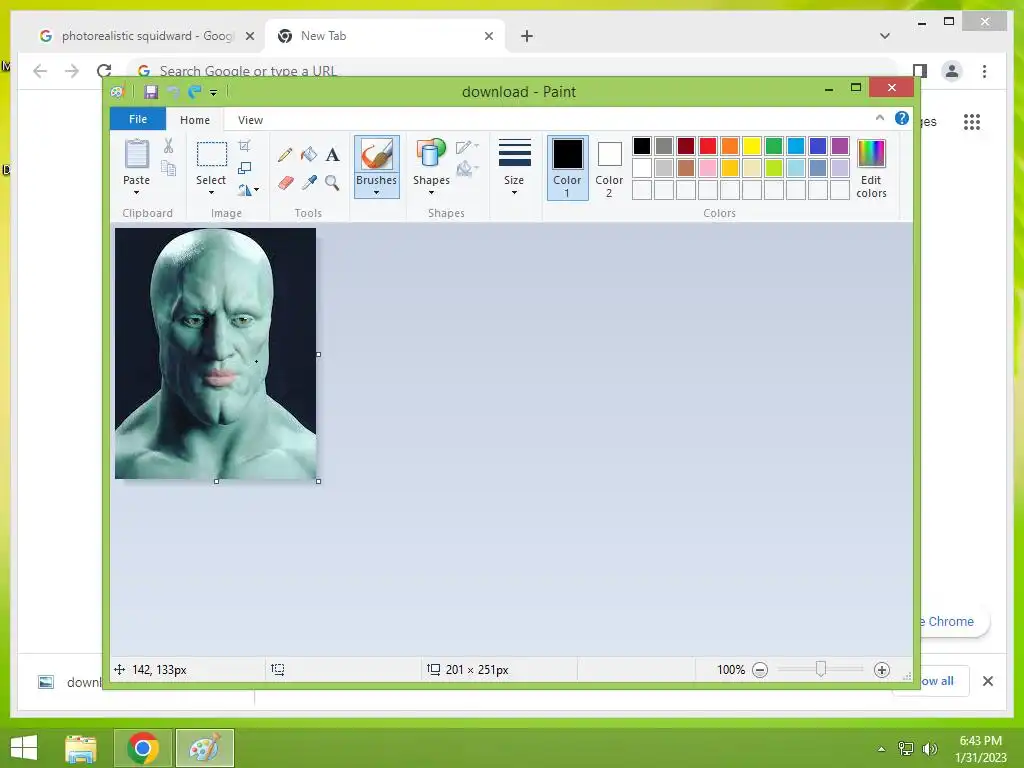Image resolution: width=1024 pixels, height=768 pixels.
Task: Click the Copy icon in Clipboard group
Action: point(168,168)
